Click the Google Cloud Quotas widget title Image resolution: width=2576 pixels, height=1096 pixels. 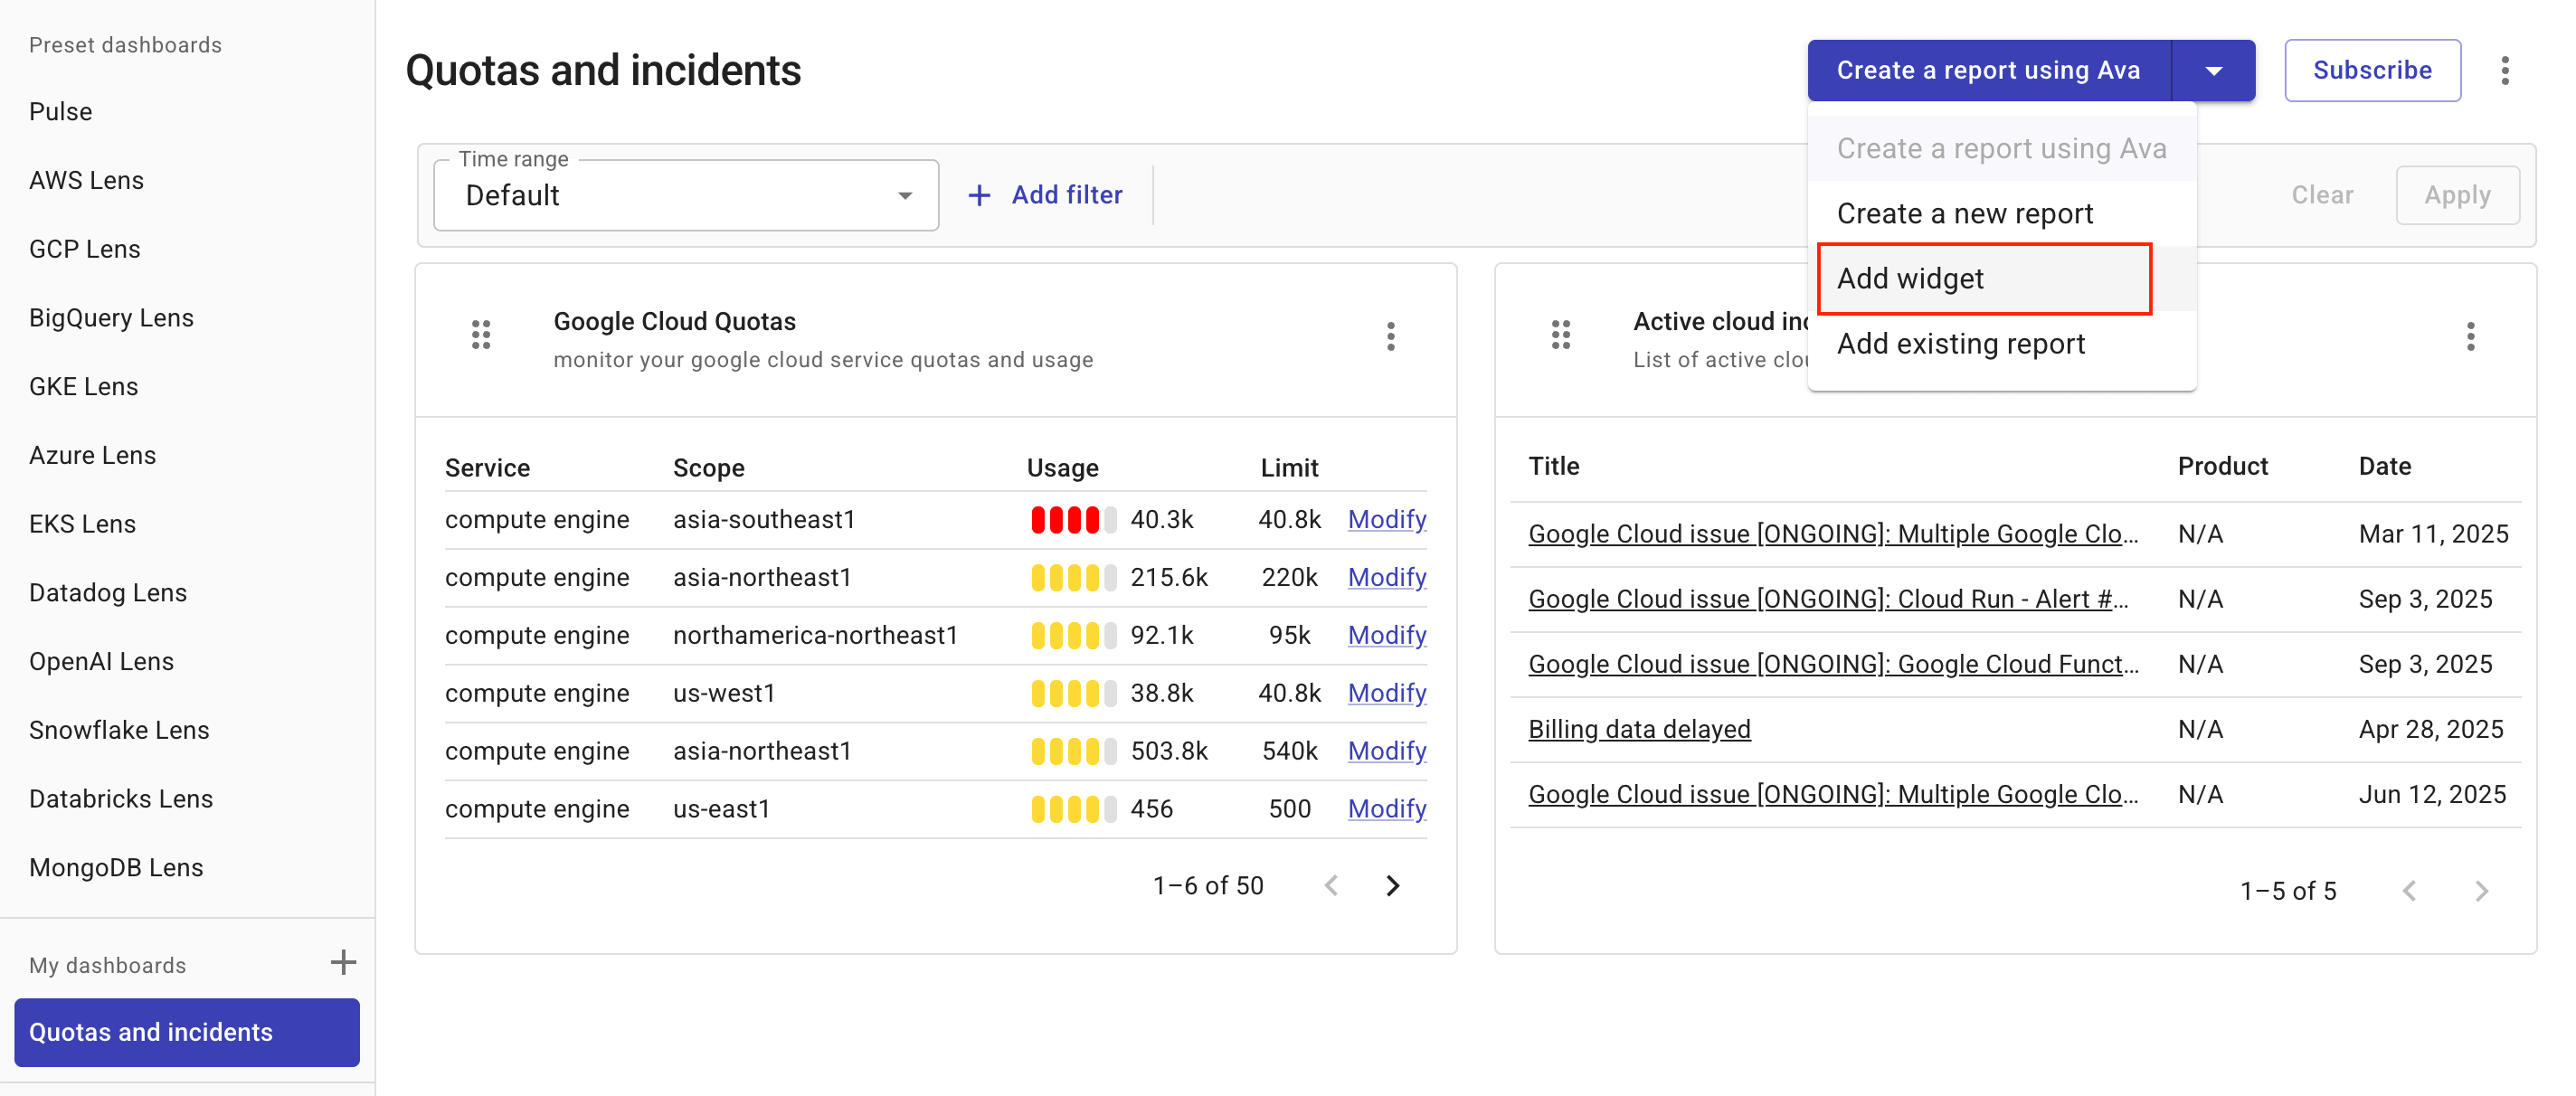click(674, 321)
